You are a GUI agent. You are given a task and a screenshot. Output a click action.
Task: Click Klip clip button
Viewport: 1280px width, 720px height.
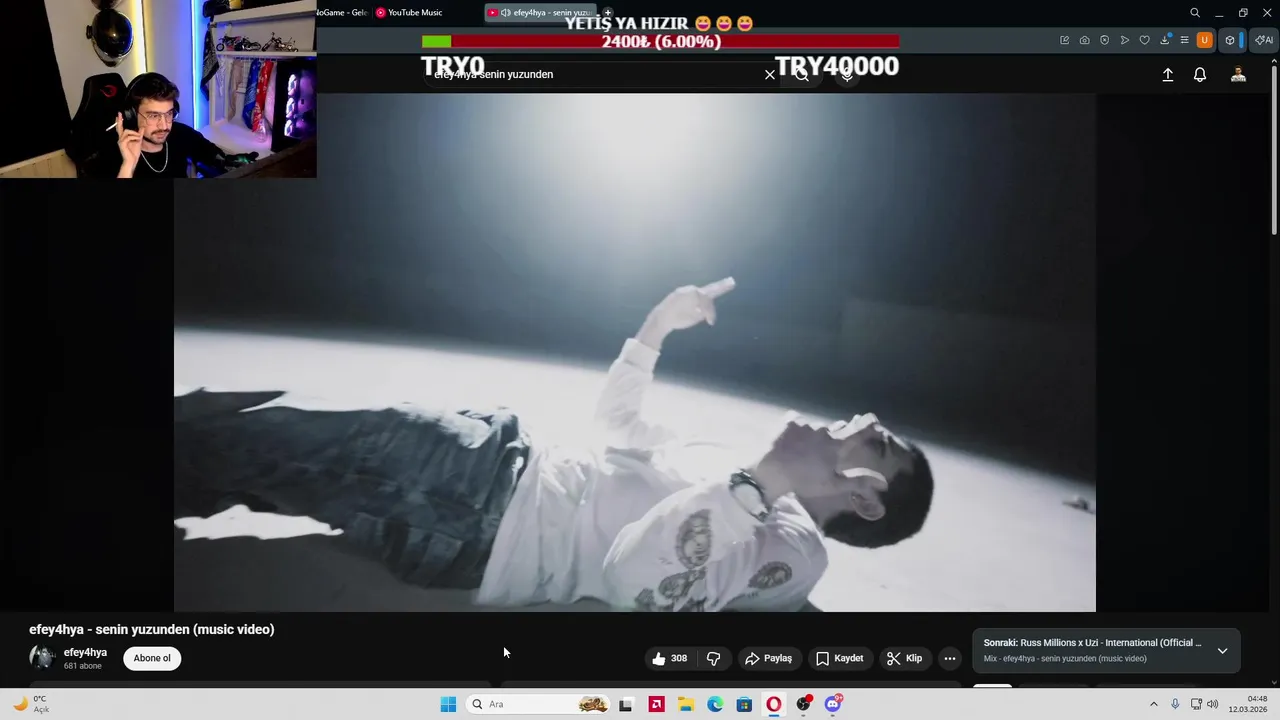point(904,658)
